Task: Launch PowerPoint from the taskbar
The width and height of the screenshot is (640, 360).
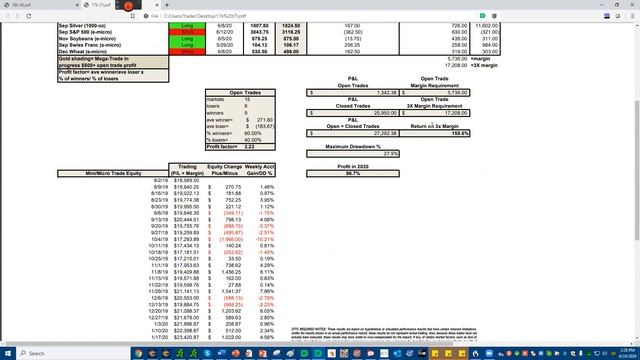Action: [x=236, y=353]
